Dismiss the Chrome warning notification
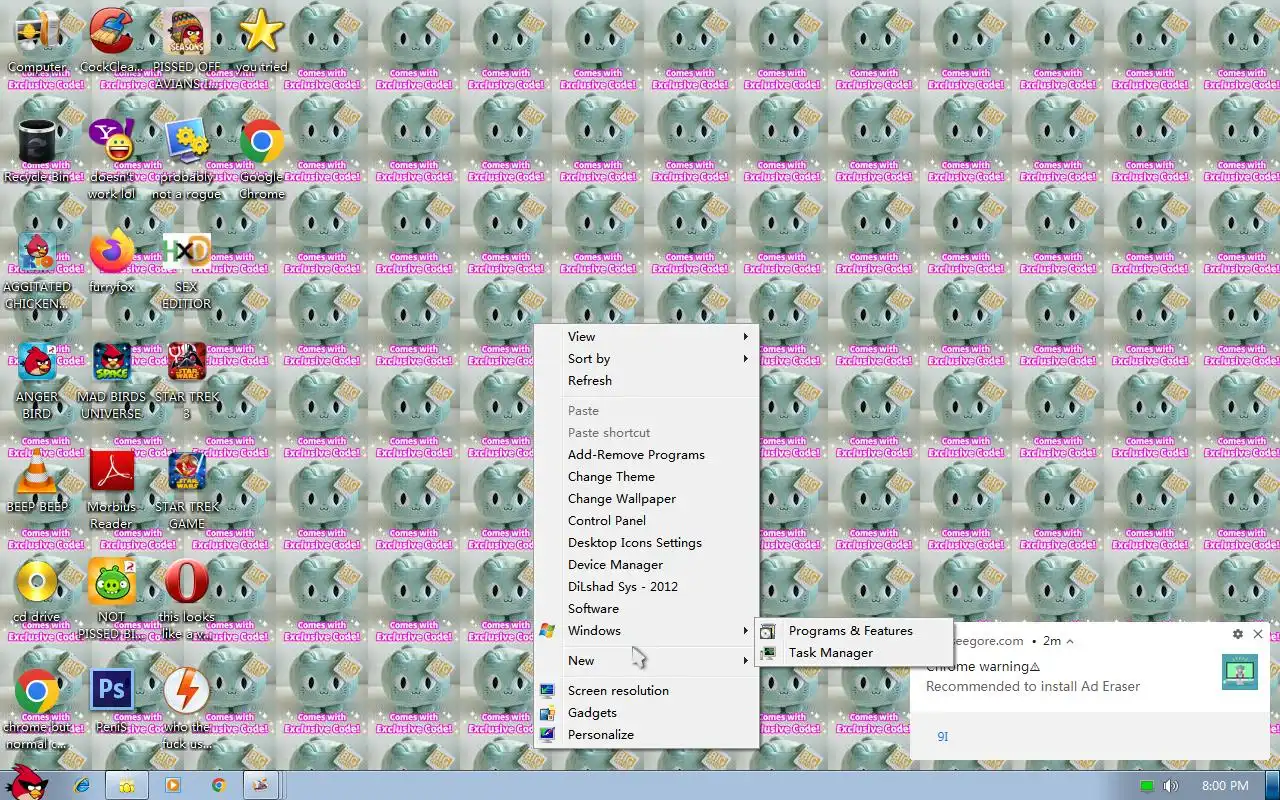The width and height of the screenshot is (1280, 800). click(1258, 634)
